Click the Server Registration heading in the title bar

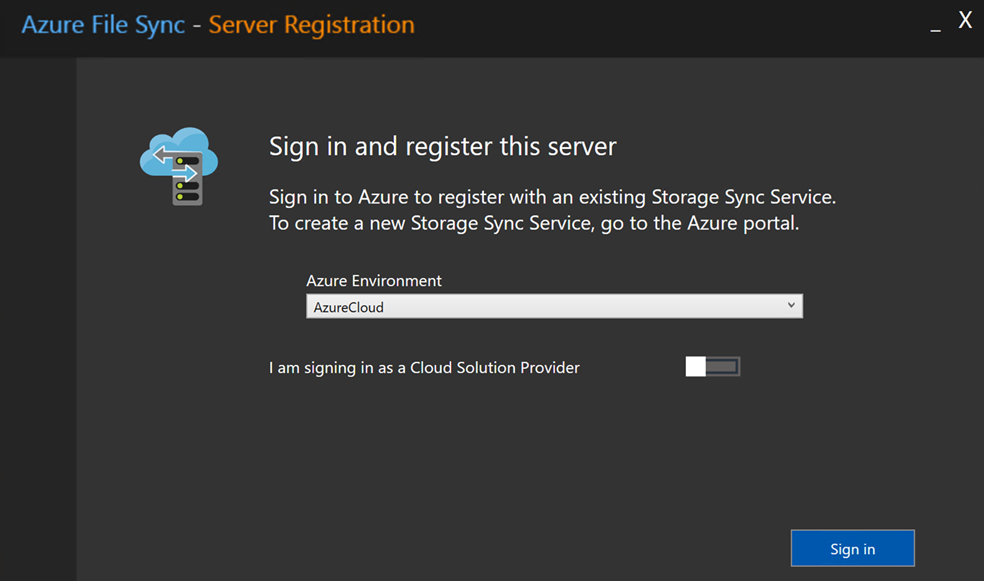click(311, 24)
